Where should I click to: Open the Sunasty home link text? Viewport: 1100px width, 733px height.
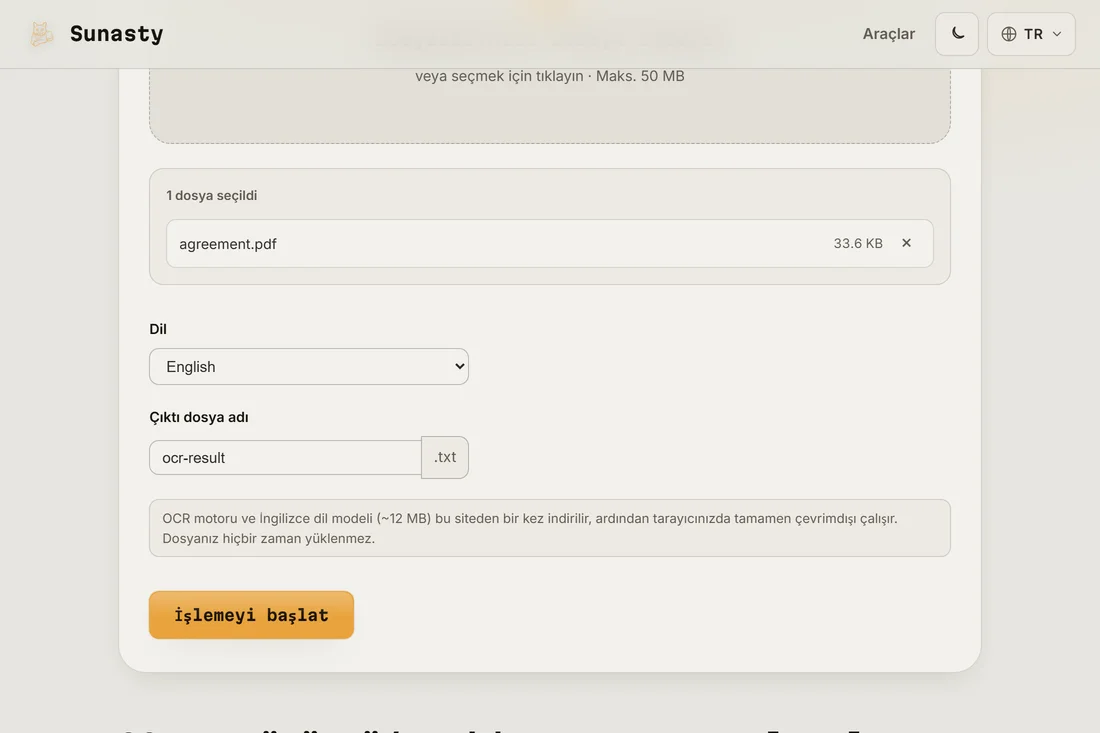116,34
